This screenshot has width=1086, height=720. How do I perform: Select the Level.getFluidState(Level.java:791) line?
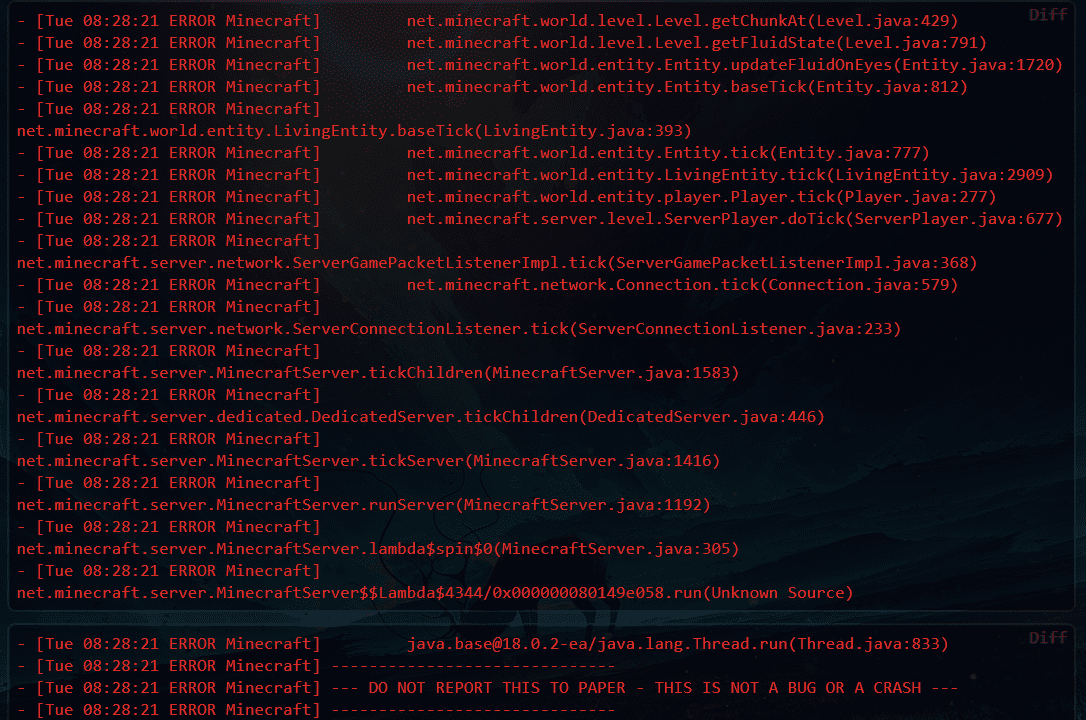(x=502, y=43)
